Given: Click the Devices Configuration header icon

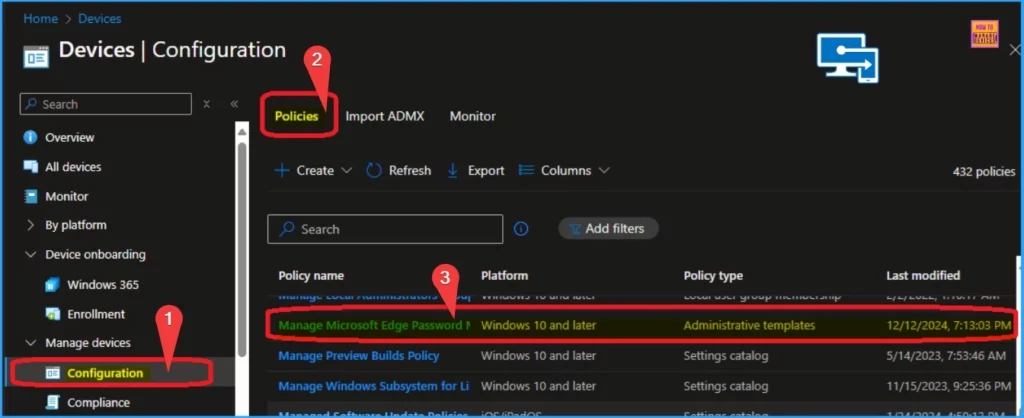Looking at the screenshot, I should tap(36, 57).
